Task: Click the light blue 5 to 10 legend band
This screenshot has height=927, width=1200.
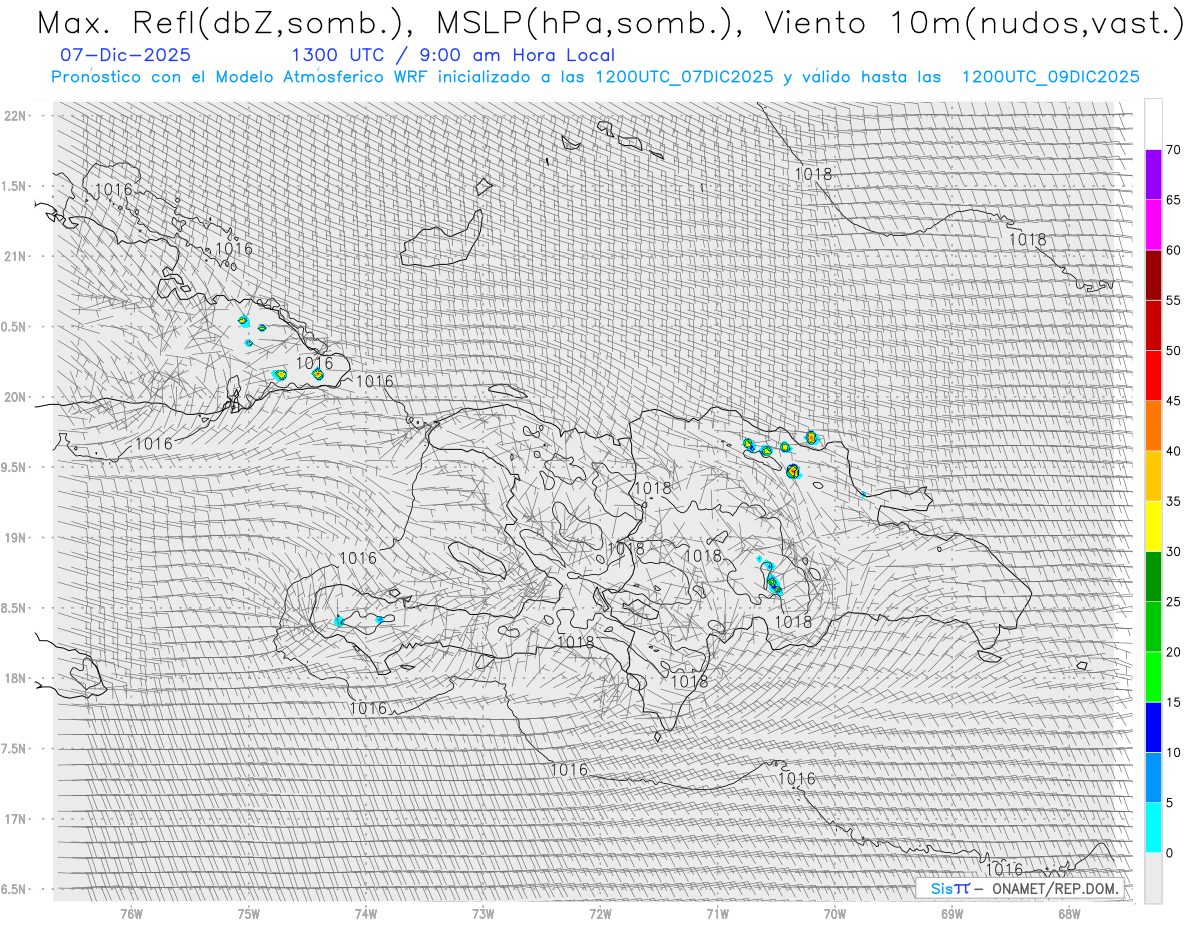Action: point(1153,777)
